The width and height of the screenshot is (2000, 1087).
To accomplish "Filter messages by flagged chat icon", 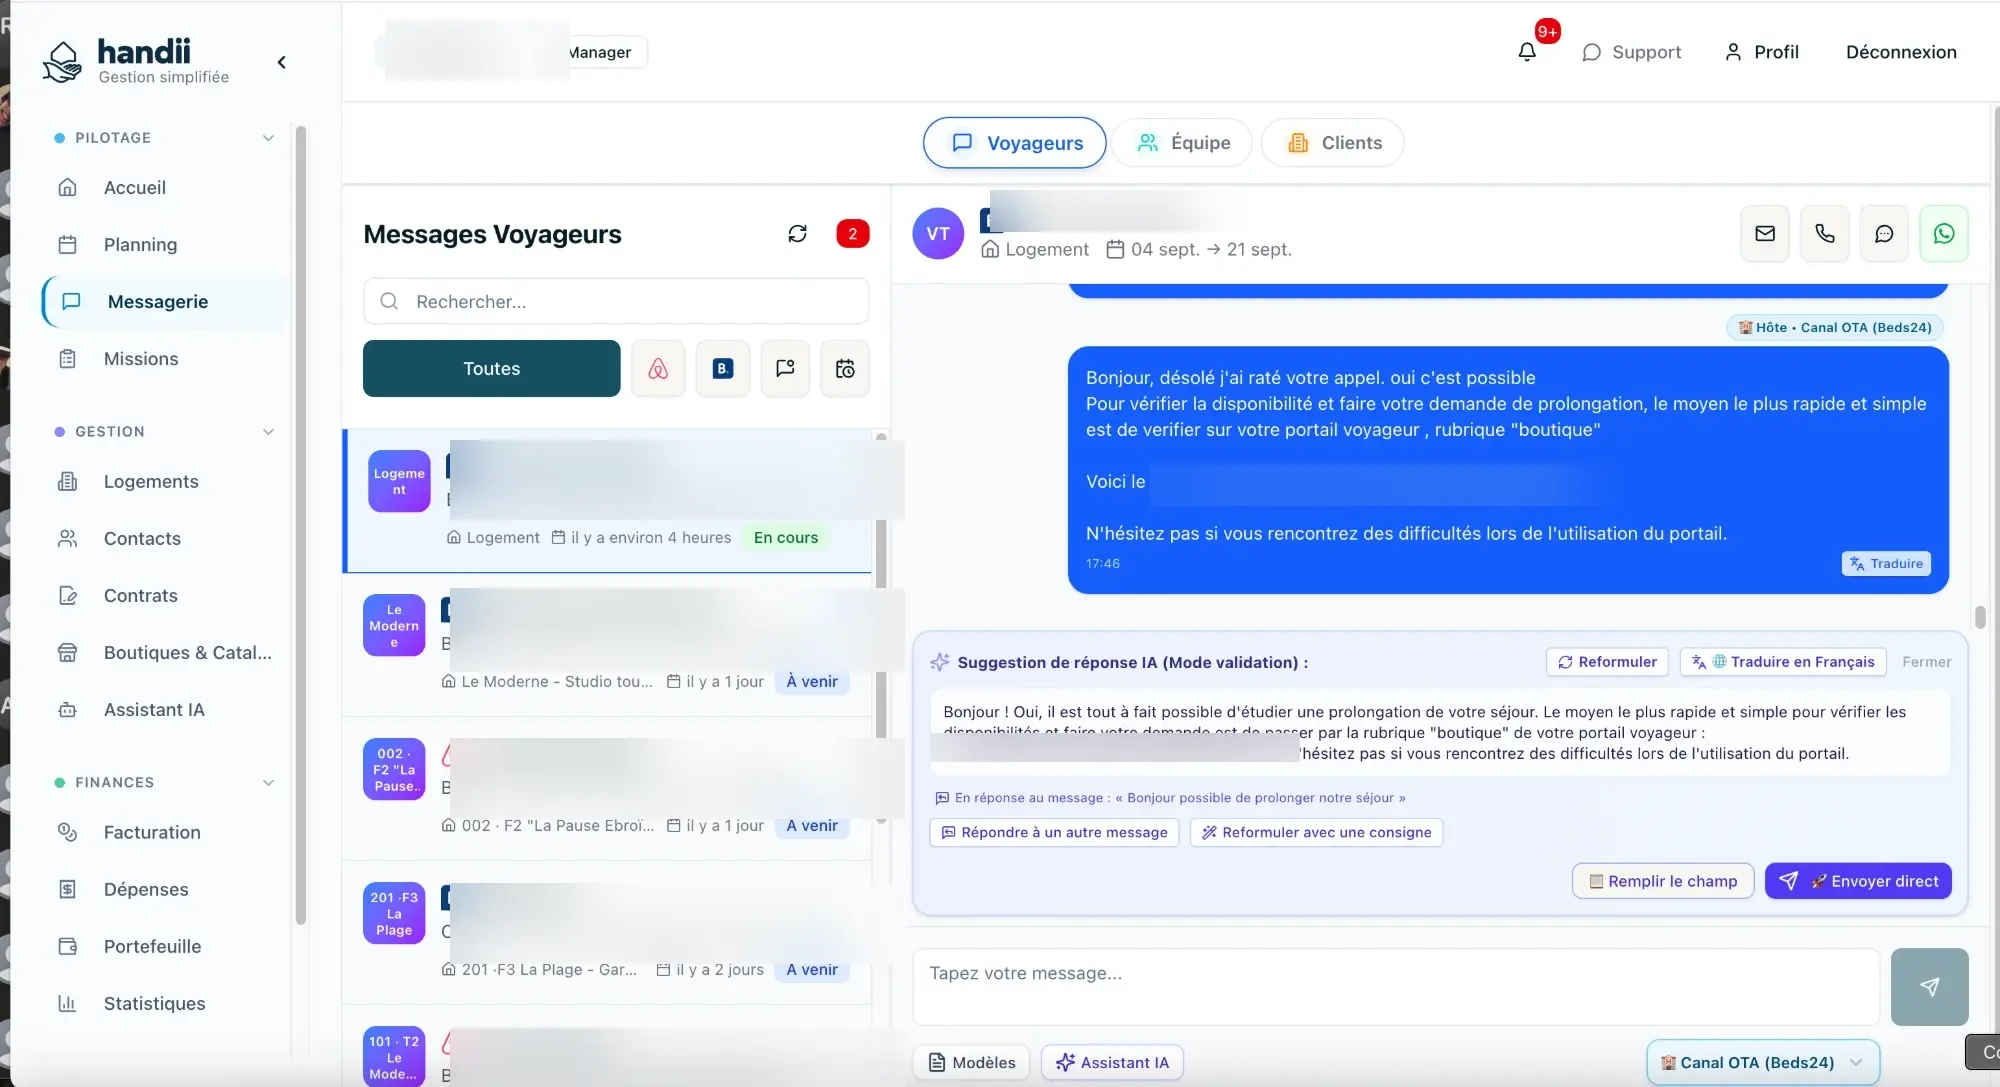I will (x=785, y=369).
